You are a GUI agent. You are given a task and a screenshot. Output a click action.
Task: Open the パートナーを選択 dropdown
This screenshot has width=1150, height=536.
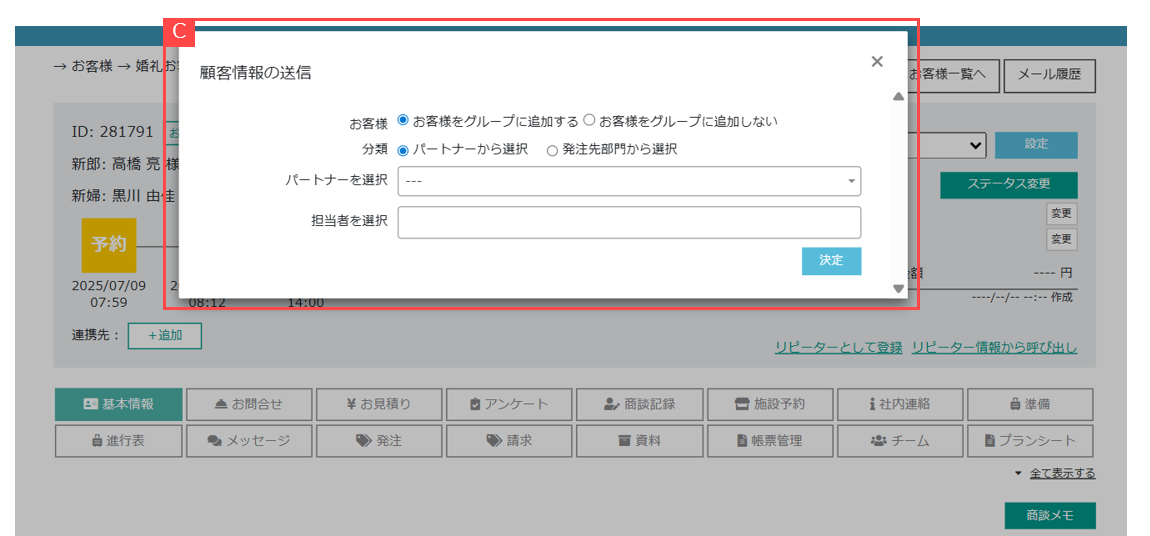coord(629,181)
